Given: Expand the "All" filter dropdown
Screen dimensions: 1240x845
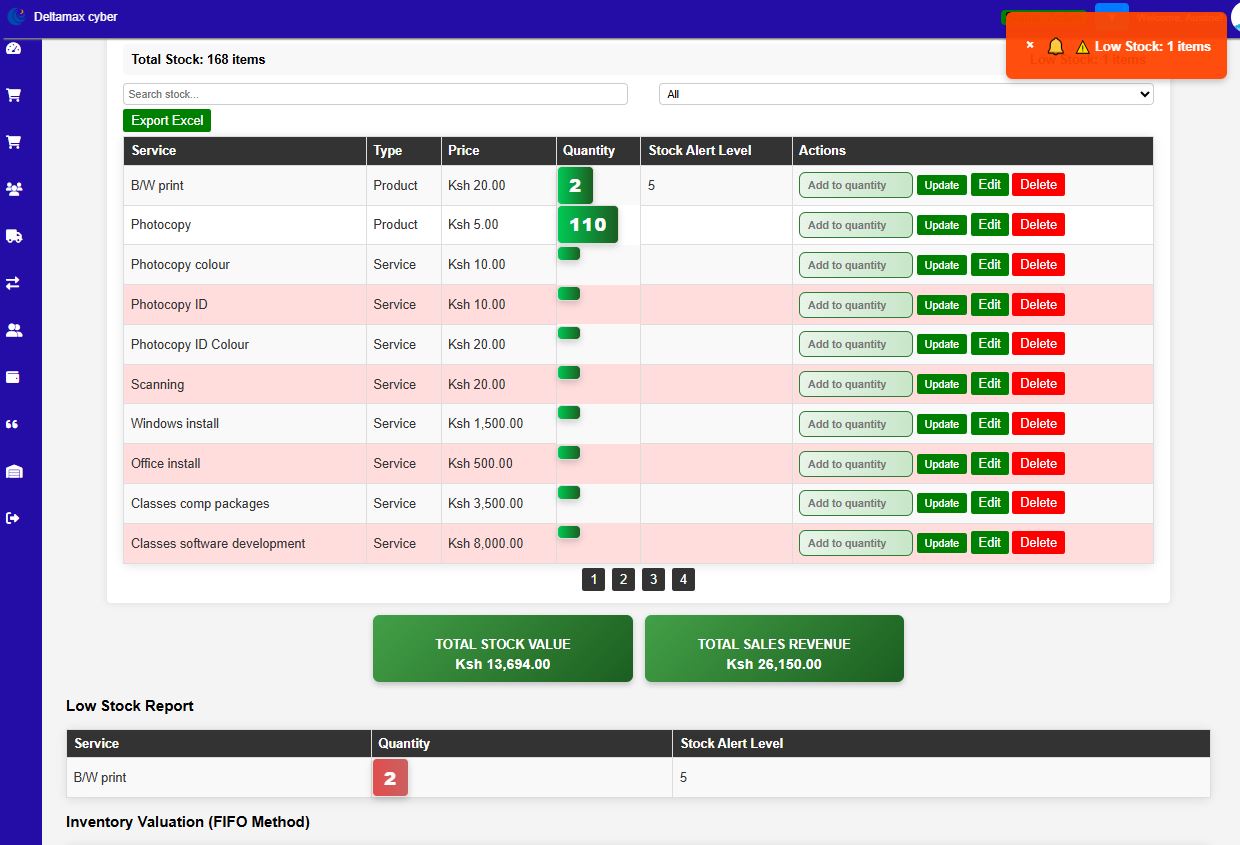Looking at the screenshot, I should (905, 94).
